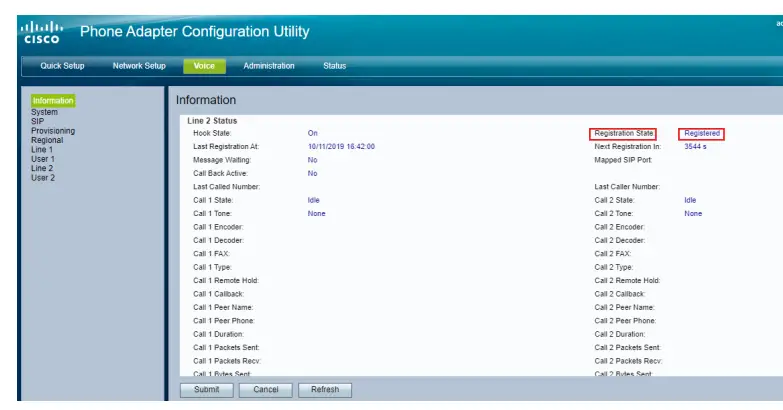Click the Call 2 Decoder label
This screenshot has height=410, width=783.
click(x=620, y=241)
